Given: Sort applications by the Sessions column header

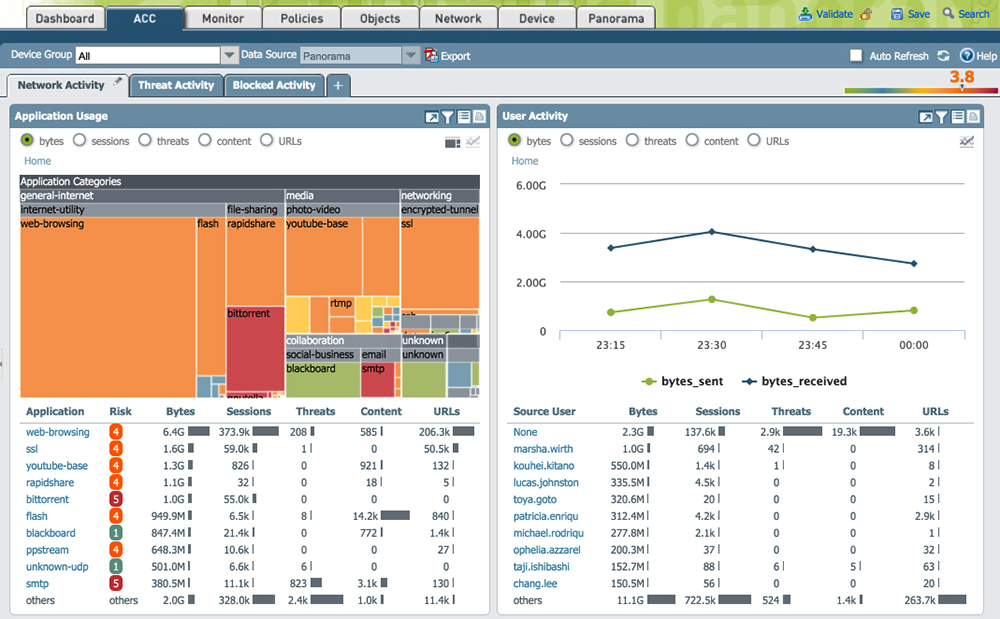Looking at the screenshot, I should [x=249, y=412].
